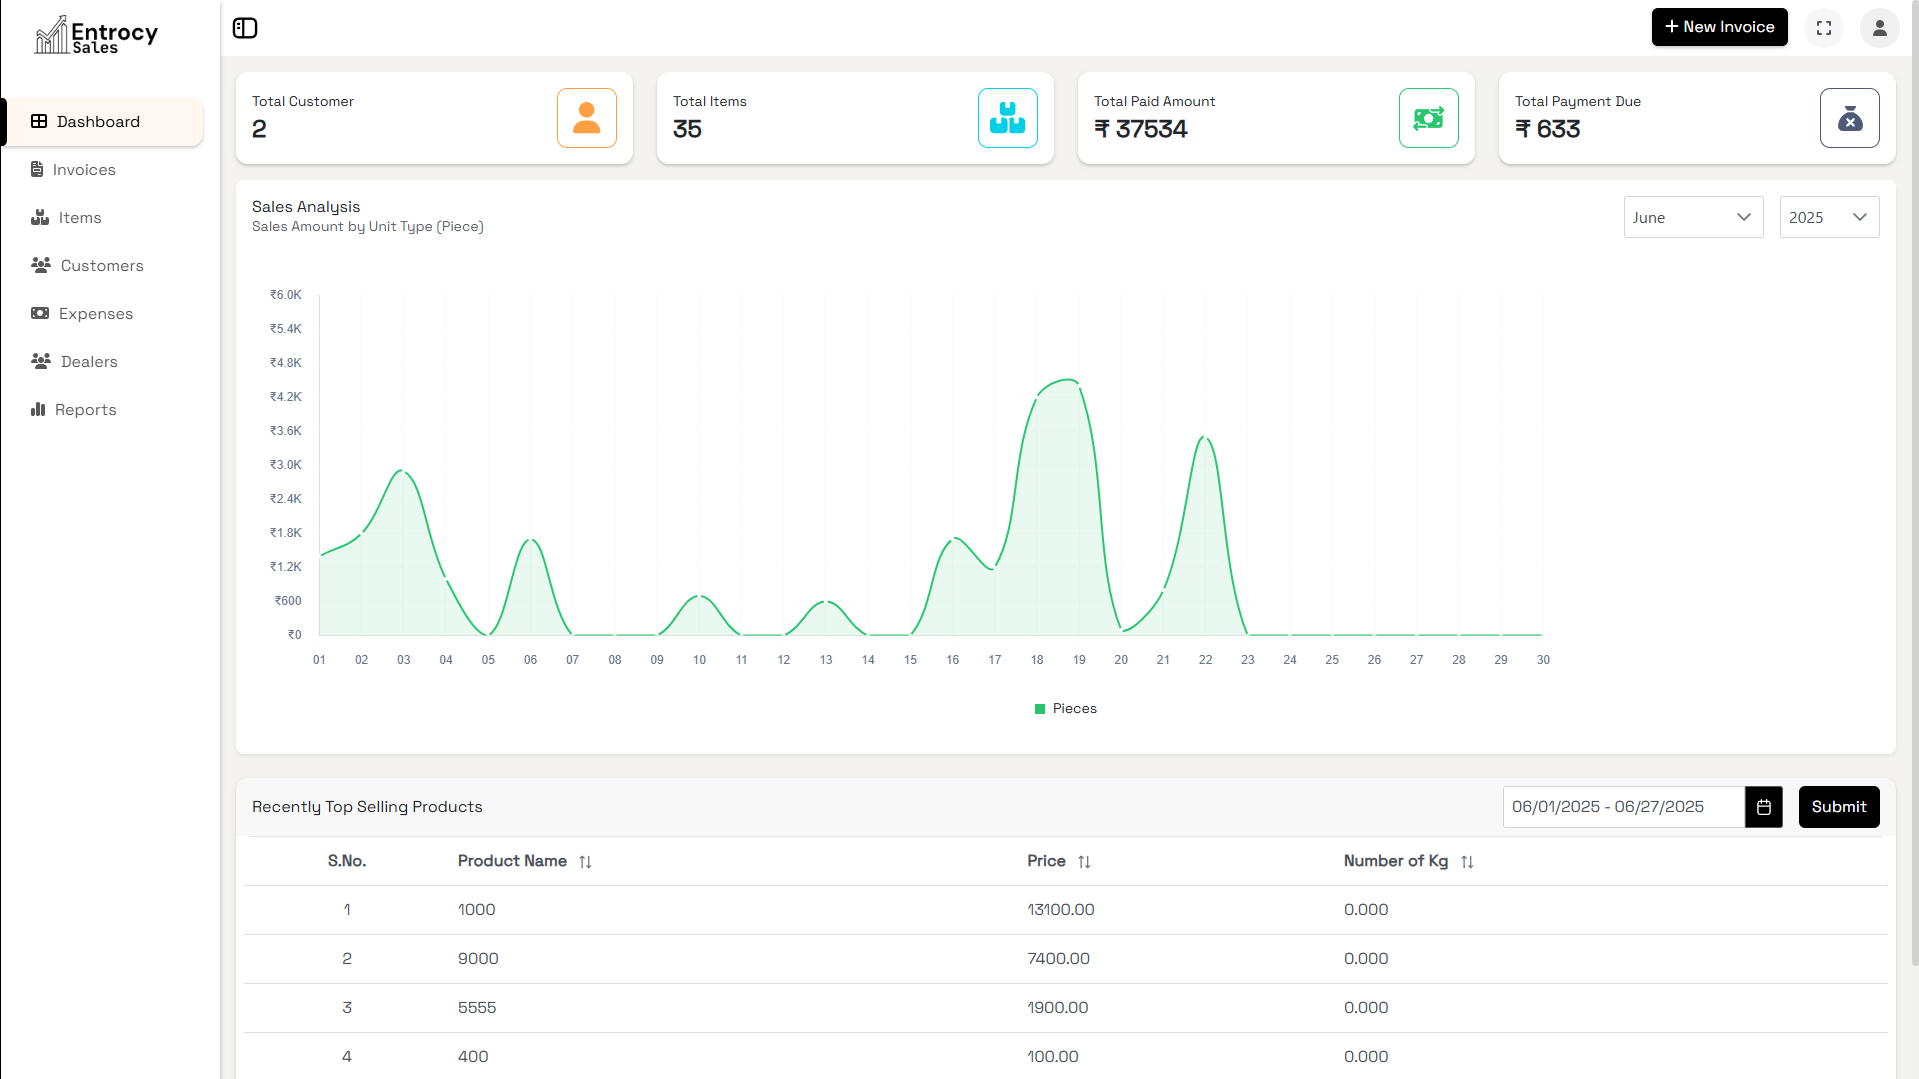
Task: Sort table by Product Name
Action: pos(585,862)
